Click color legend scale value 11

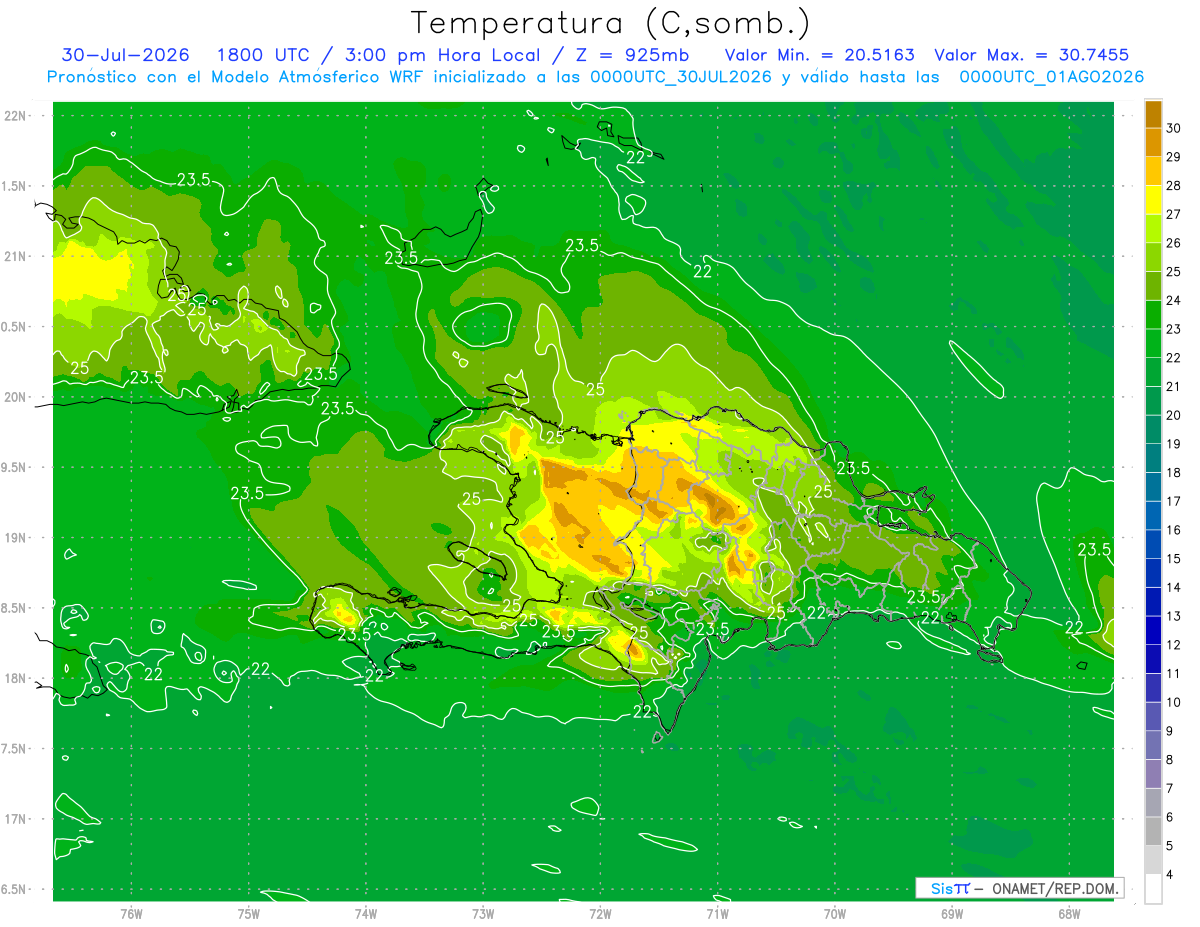click(x=1173, y=673)
